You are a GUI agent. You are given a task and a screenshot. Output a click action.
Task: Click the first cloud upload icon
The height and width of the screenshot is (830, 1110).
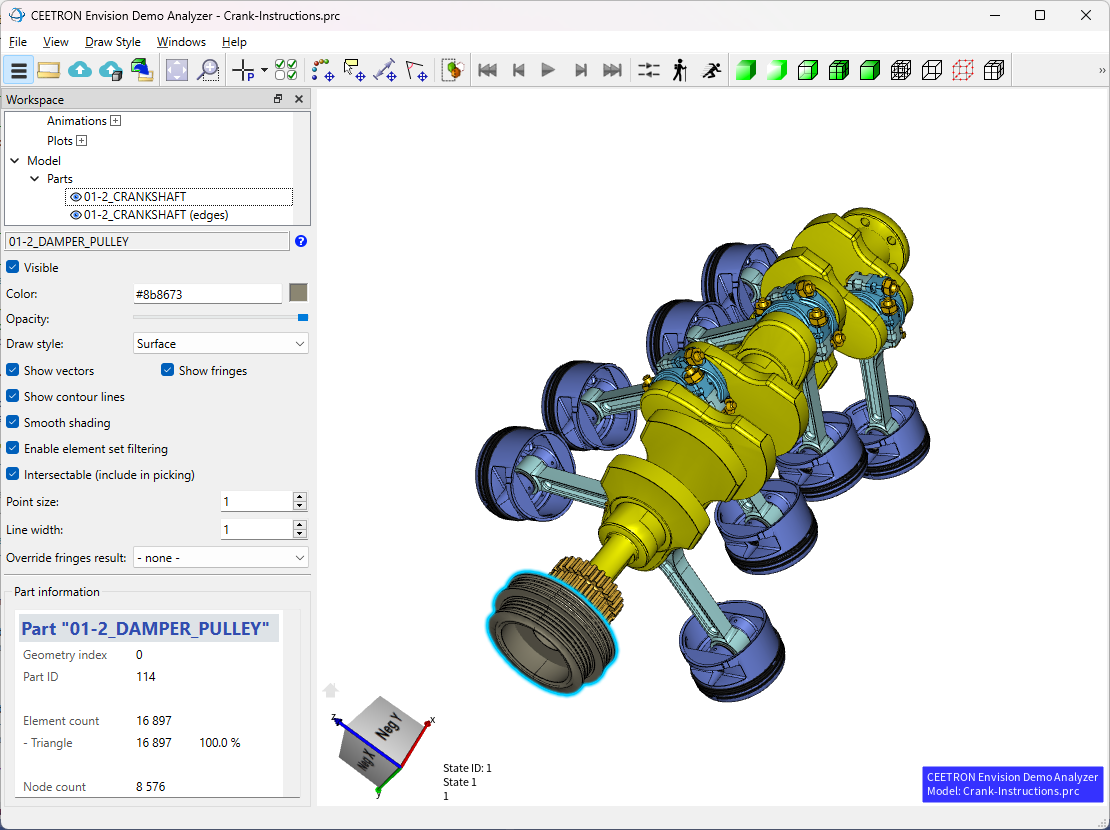coord(80,70)
